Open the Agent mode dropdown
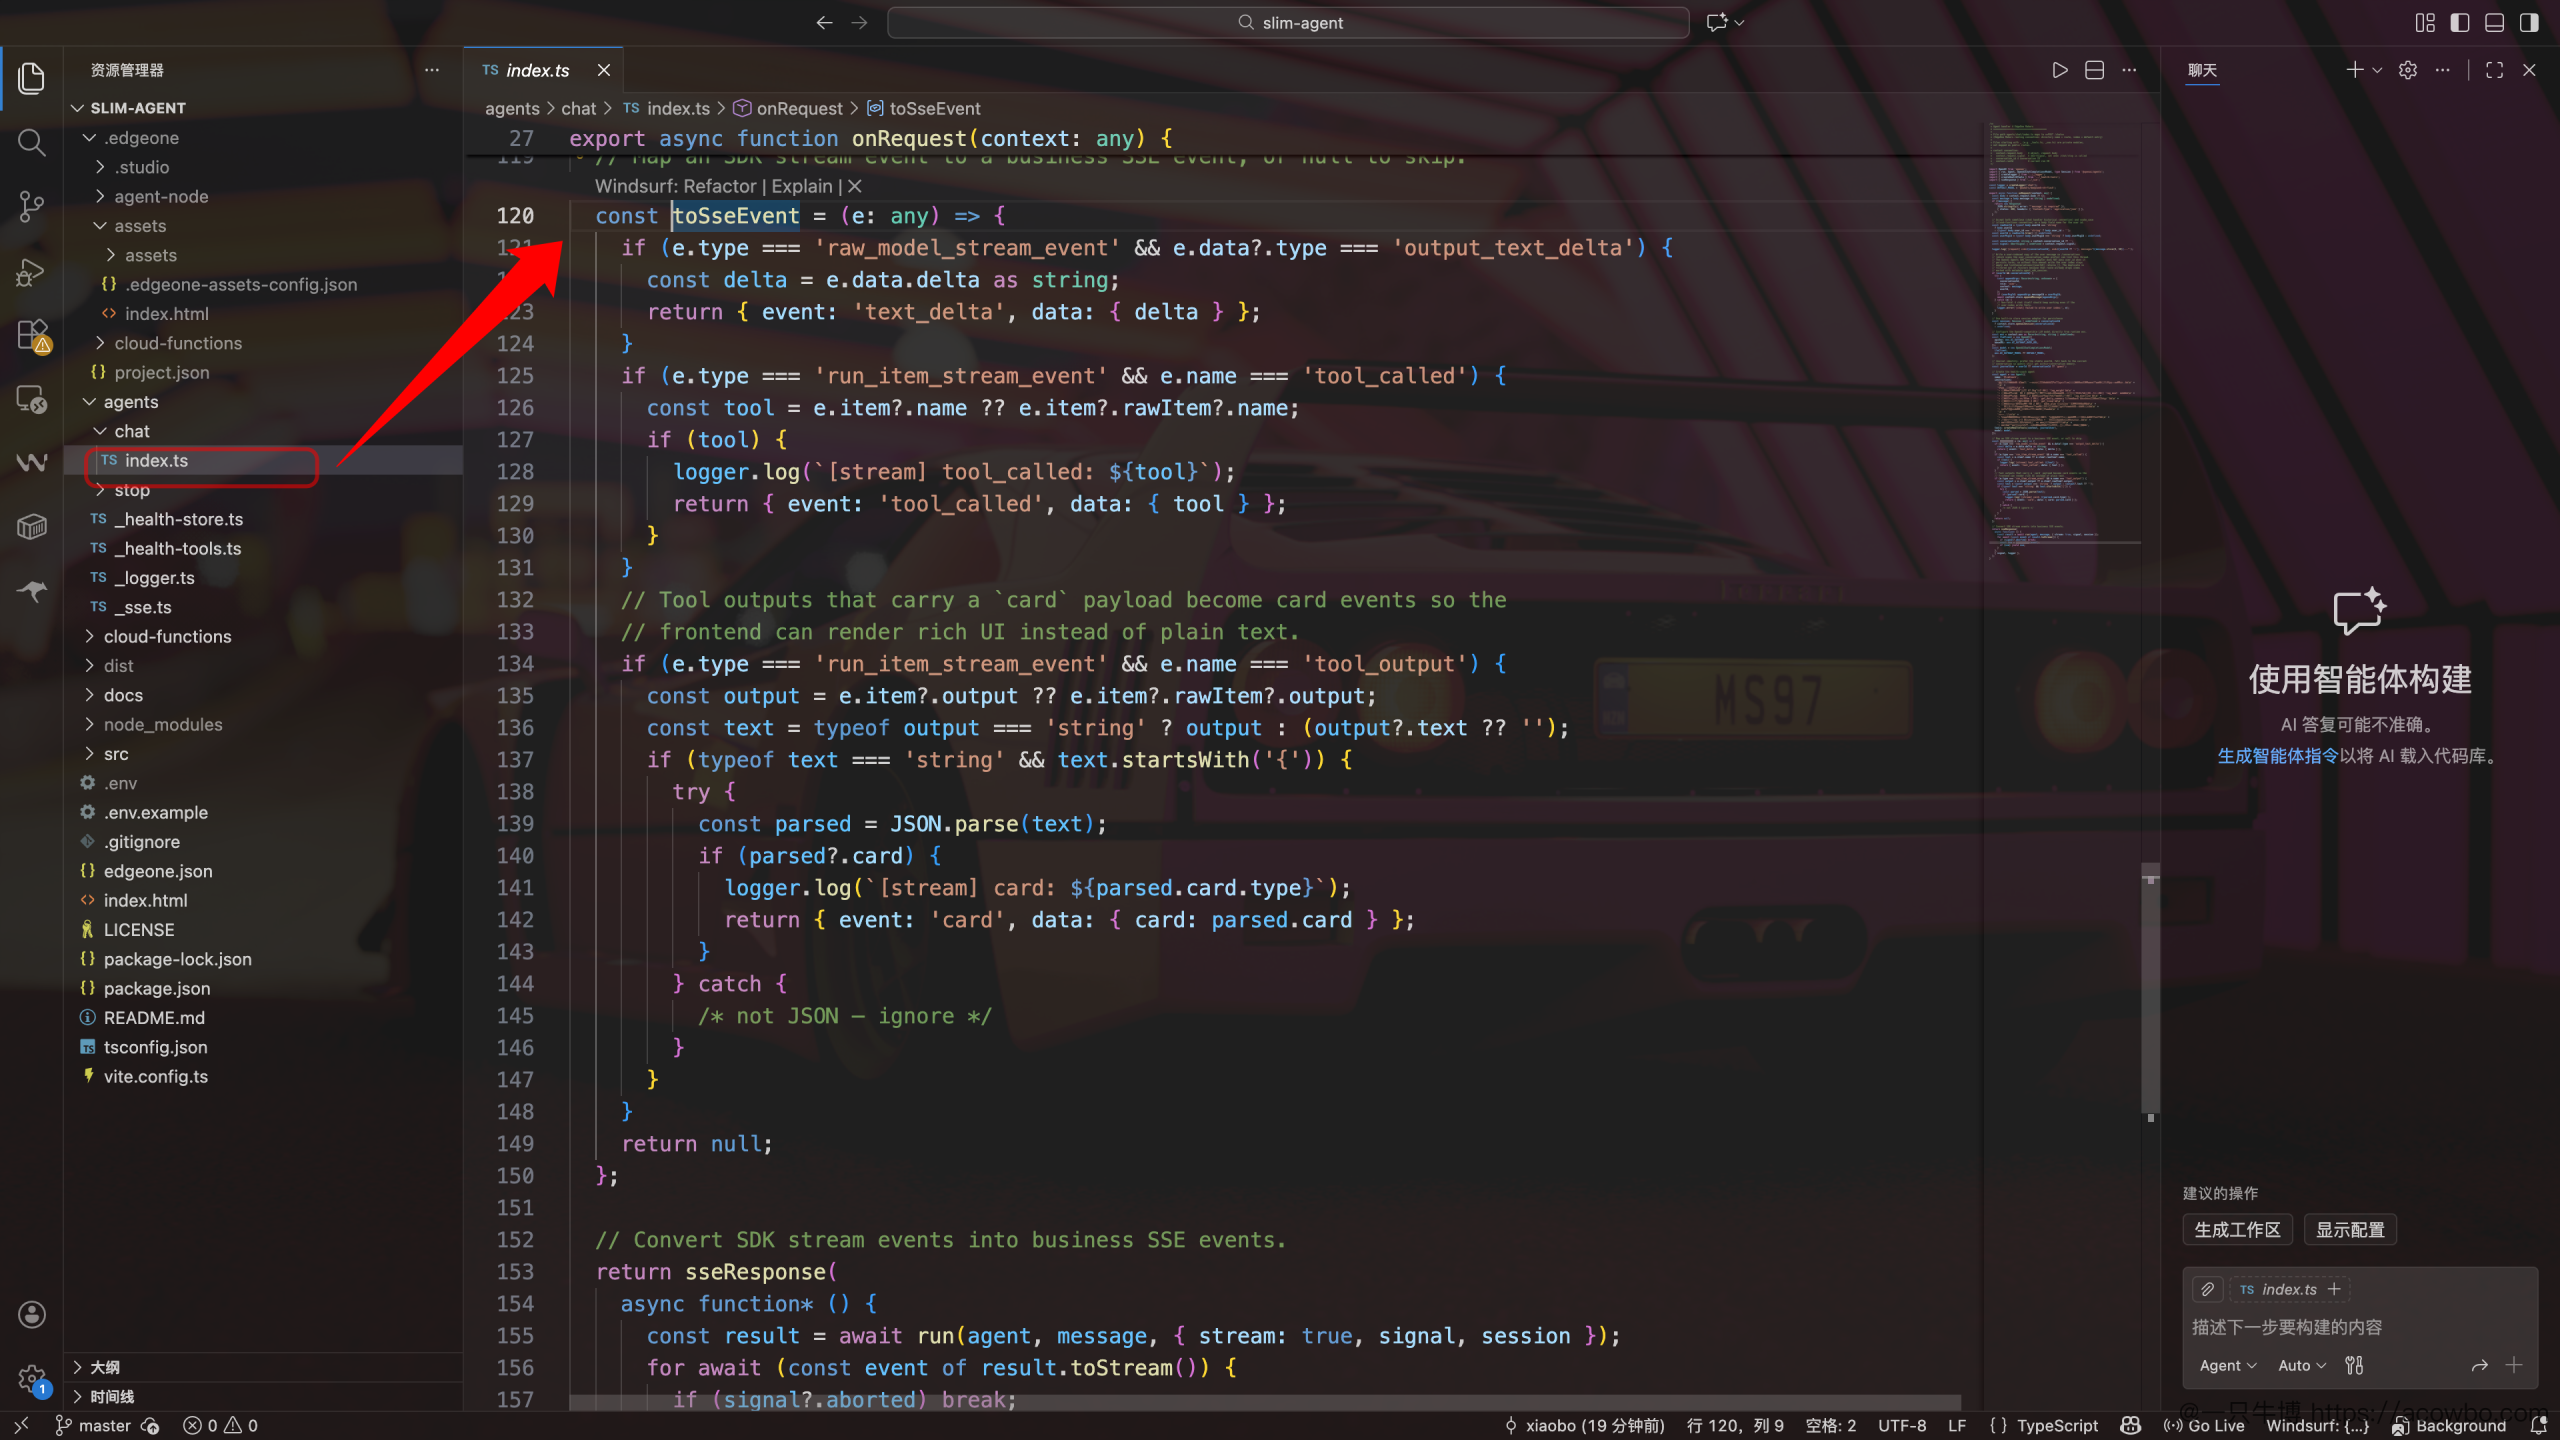The width and height of the screenshot is (2560, 1440). pyautogui.click(x=2228, y=1365)
